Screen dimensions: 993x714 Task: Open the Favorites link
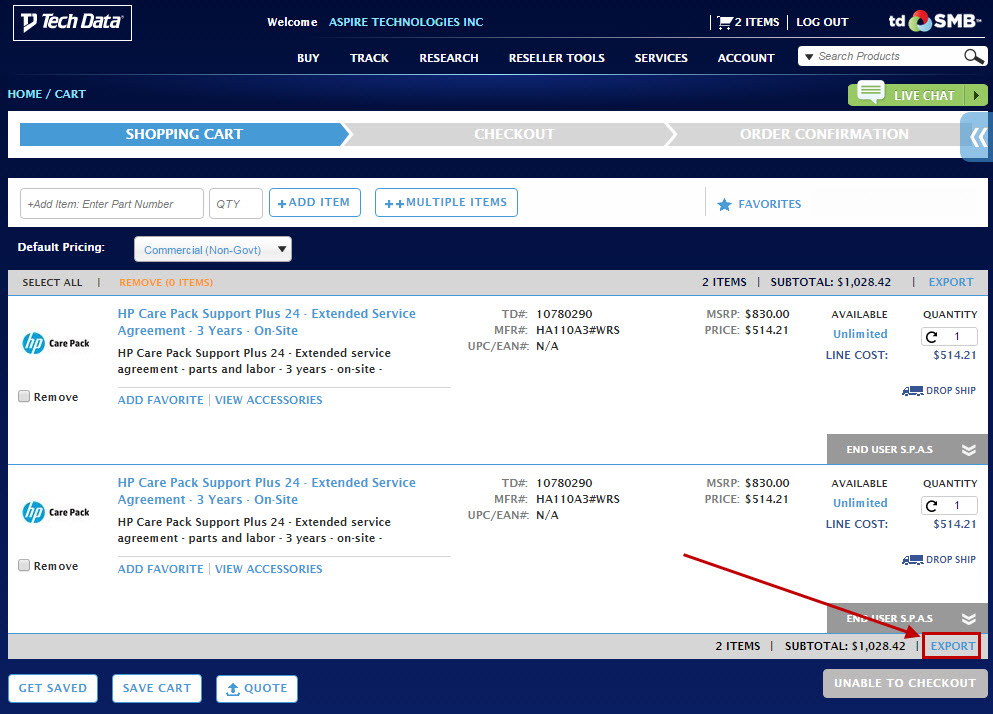(x=769, y=205)
